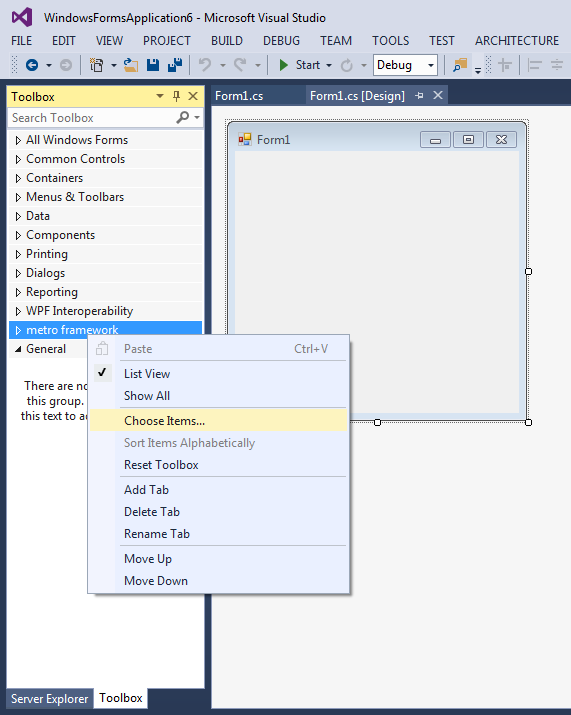Select Move Up in context menu
Screen dimensions: 571x715
click(218, 559)
